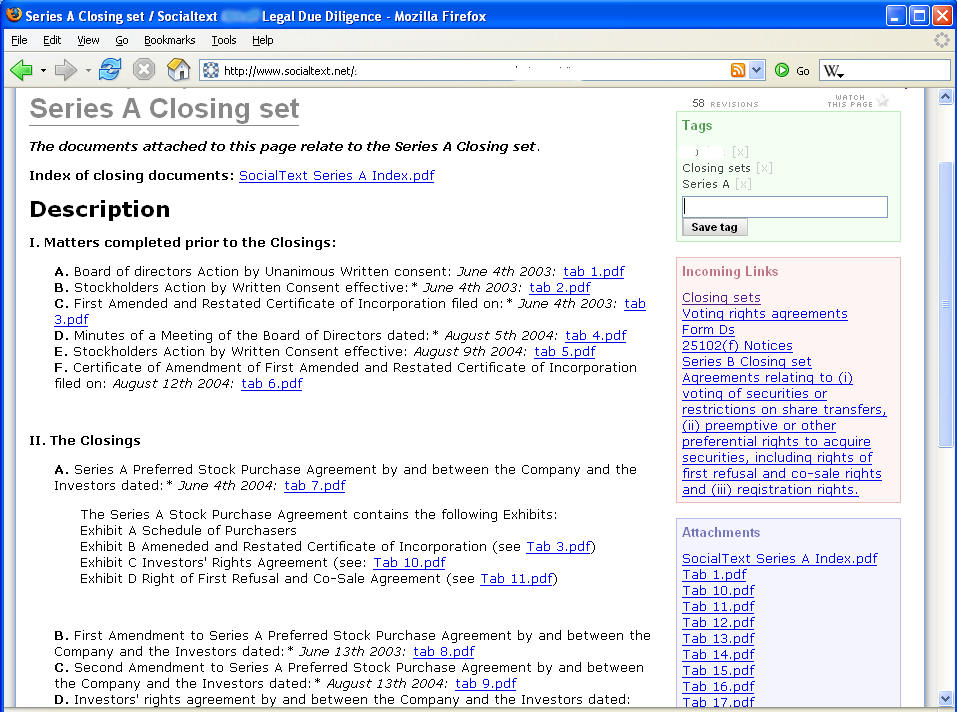Click the orange RSS feed icon
The height and width of the screenshot is (712, 957).
tap(738, 70)
